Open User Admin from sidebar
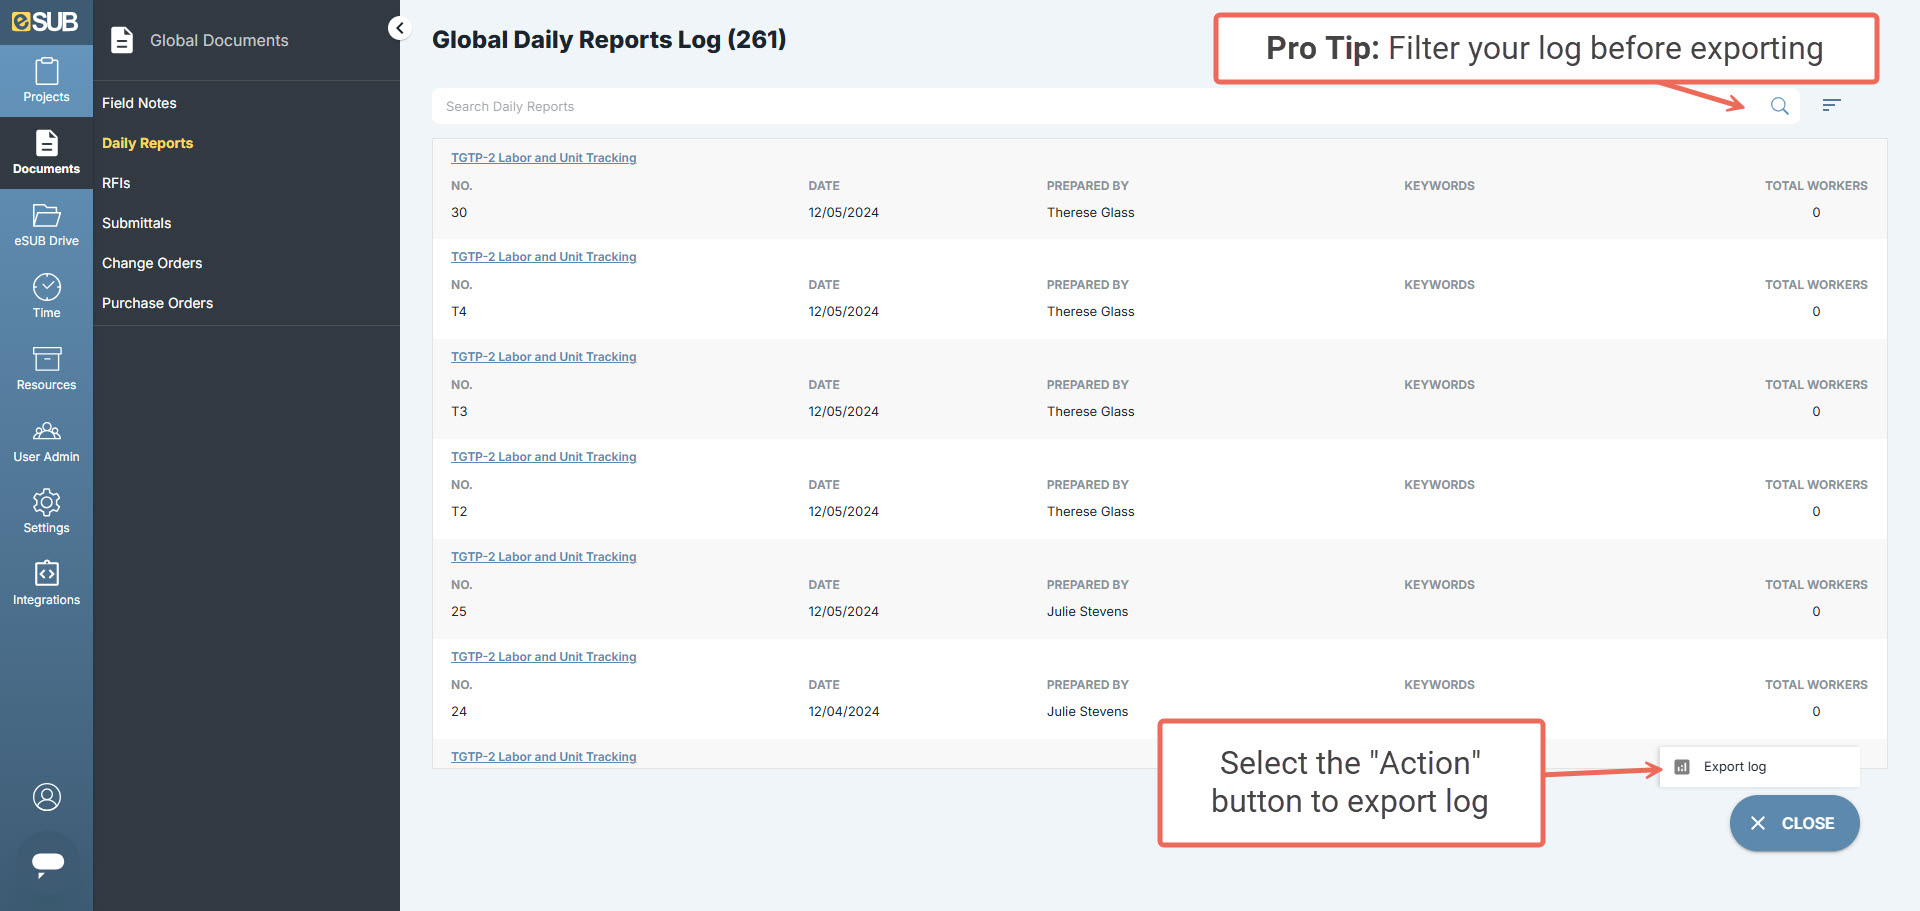Image resolution: width=1920 pixels, height=911 pixels. click(x=46, y=441)
